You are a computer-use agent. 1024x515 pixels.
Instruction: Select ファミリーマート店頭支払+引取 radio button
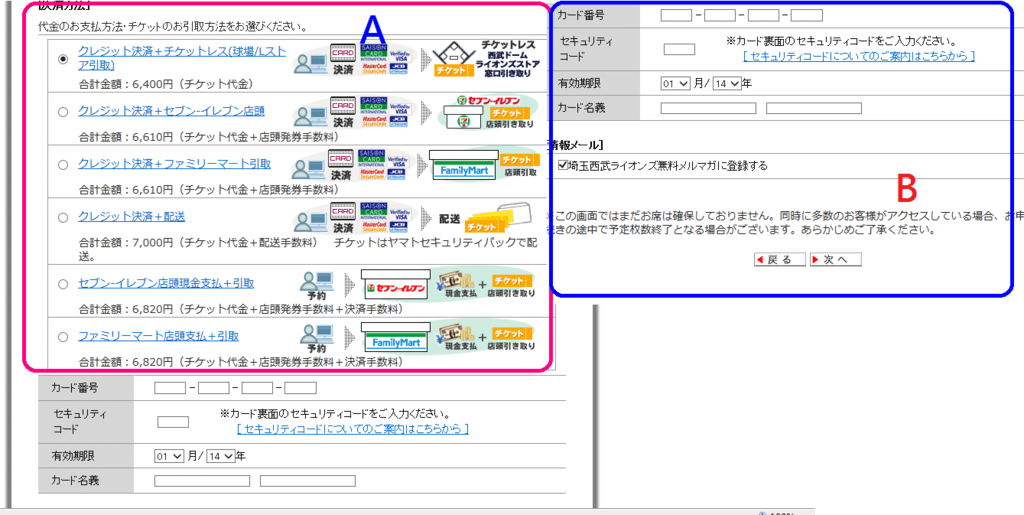(x=63, y=337)
